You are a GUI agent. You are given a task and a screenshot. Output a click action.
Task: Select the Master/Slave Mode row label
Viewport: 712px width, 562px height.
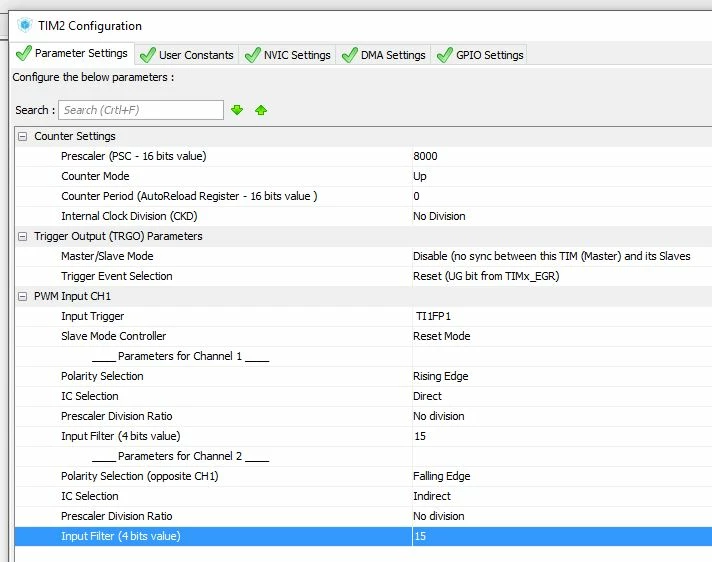[x=107, y=256]
